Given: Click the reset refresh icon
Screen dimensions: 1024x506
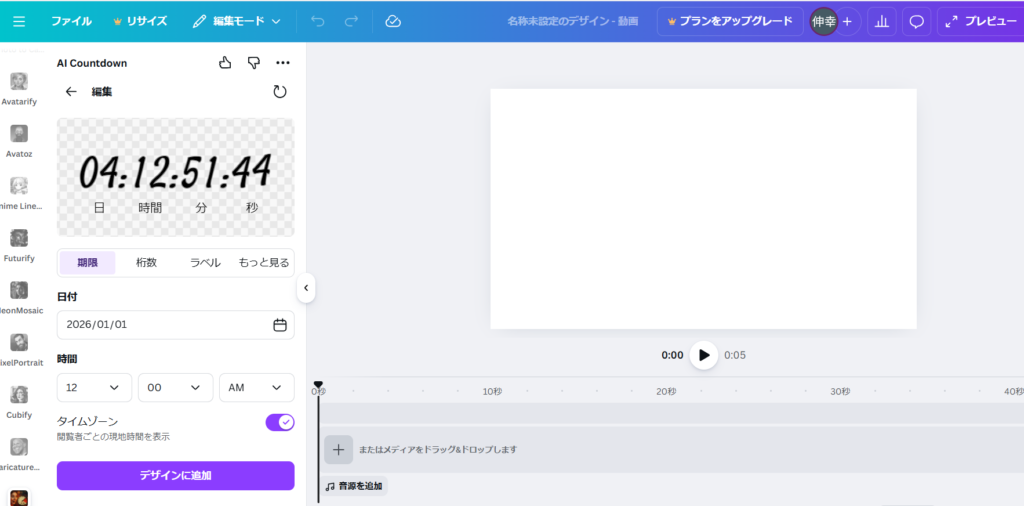Looking at the screenshot, I should click(x=280, y=91).
